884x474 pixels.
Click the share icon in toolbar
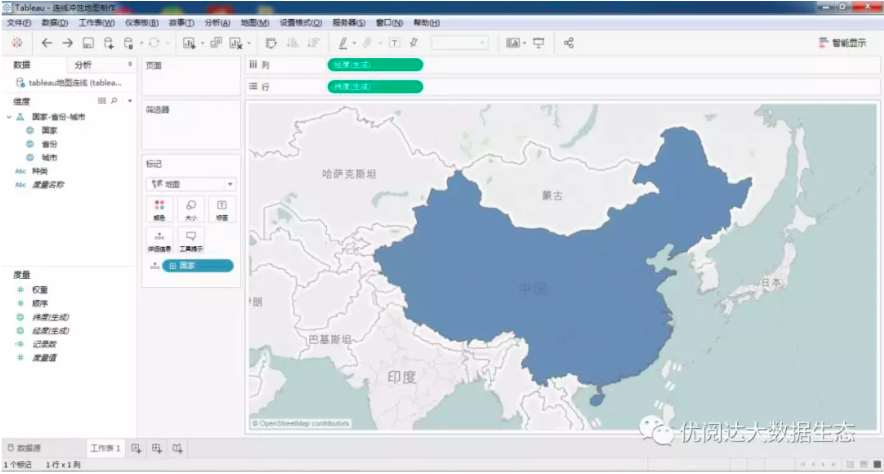pos(569,43)
